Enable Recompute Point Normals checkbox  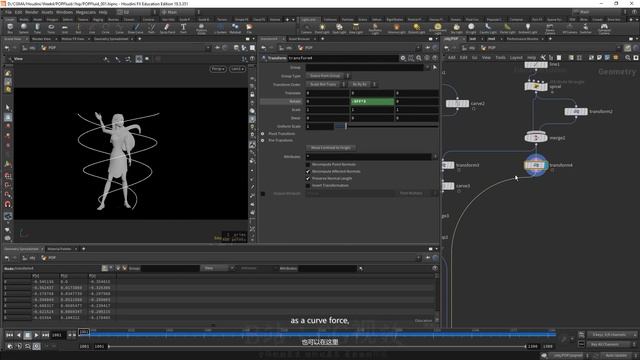(308, 164)
